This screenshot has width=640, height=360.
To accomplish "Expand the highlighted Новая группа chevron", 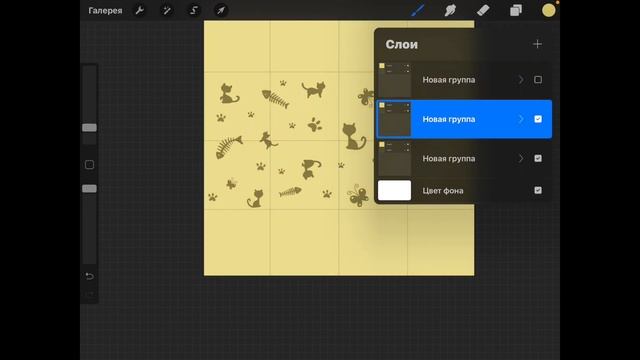I will click(x=521, y=119).
